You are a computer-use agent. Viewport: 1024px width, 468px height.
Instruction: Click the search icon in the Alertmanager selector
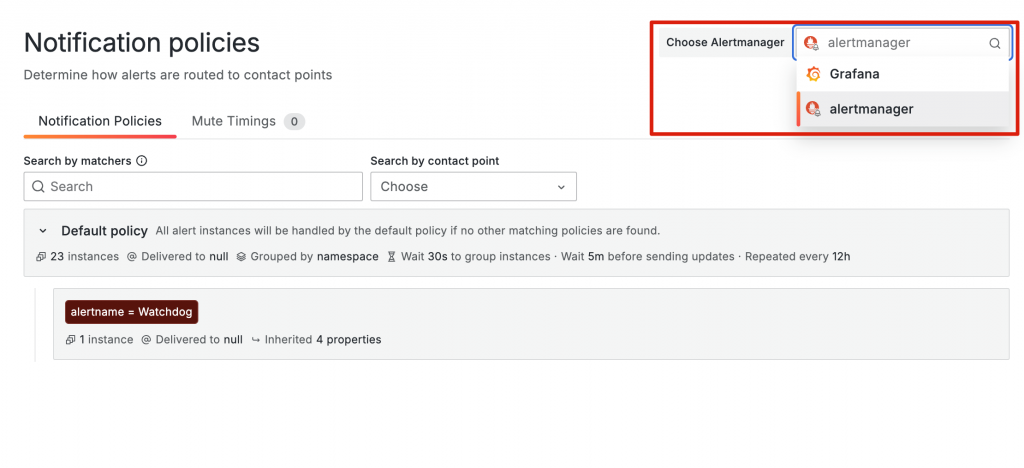994,44
